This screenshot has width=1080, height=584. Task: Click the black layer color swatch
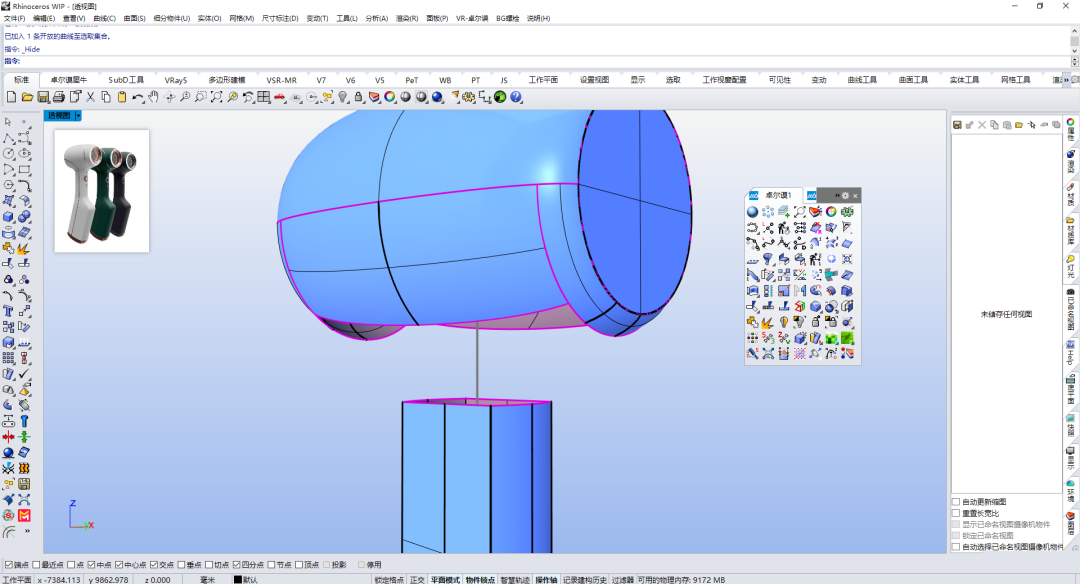[x=238, y=580]
